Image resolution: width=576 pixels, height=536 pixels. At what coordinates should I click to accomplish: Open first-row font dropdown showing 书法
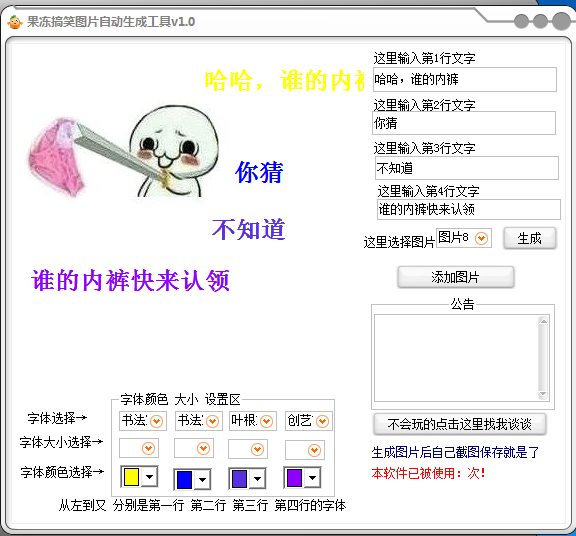(143, 421)
